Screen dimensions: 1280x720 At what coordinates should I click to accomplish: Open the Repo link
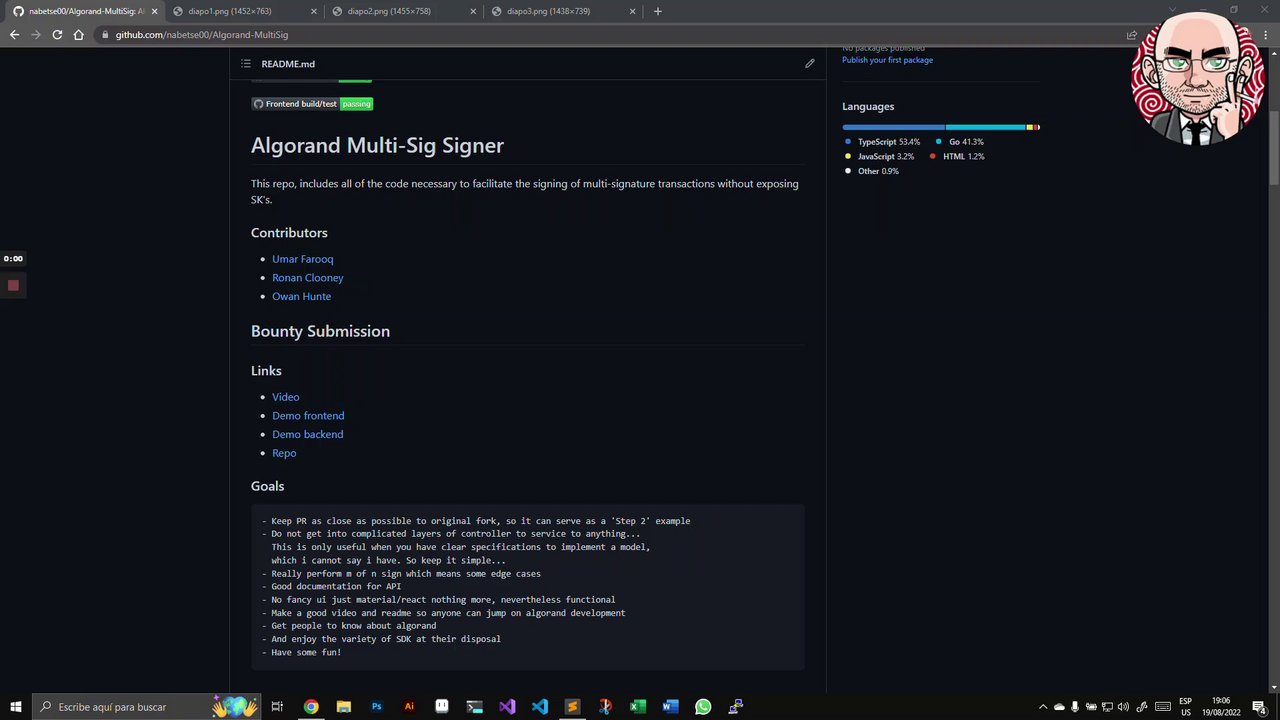click(x=284, y=453)
